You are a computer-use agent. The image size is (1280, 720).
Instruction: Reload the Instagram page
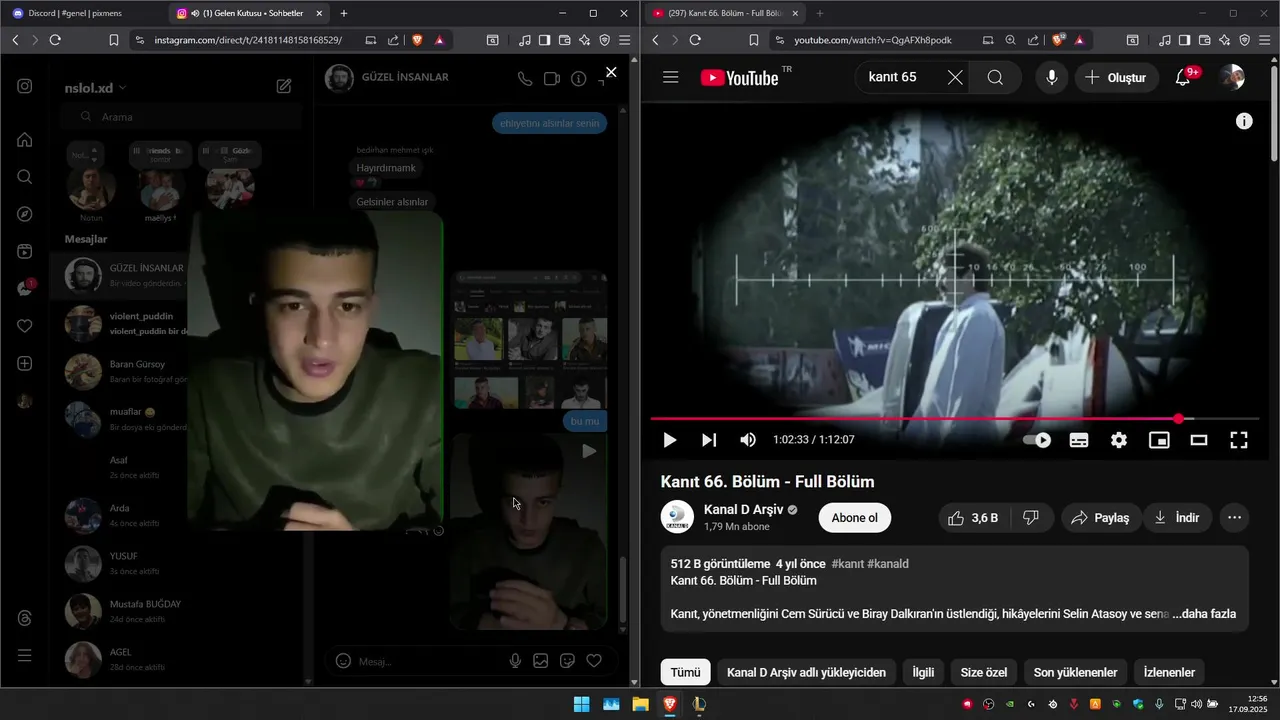pyautogui.click(x=56, y=40)
